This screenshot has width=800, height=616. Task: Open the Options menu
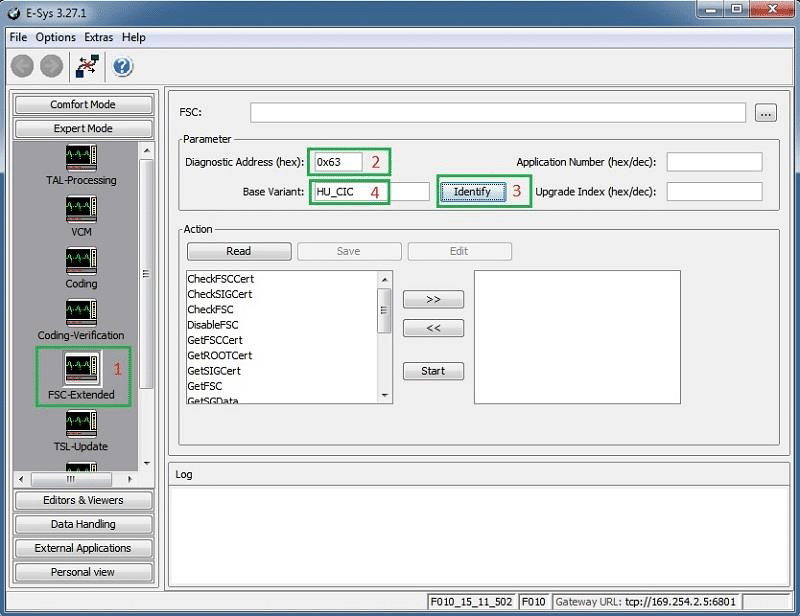tap(56, 37)
